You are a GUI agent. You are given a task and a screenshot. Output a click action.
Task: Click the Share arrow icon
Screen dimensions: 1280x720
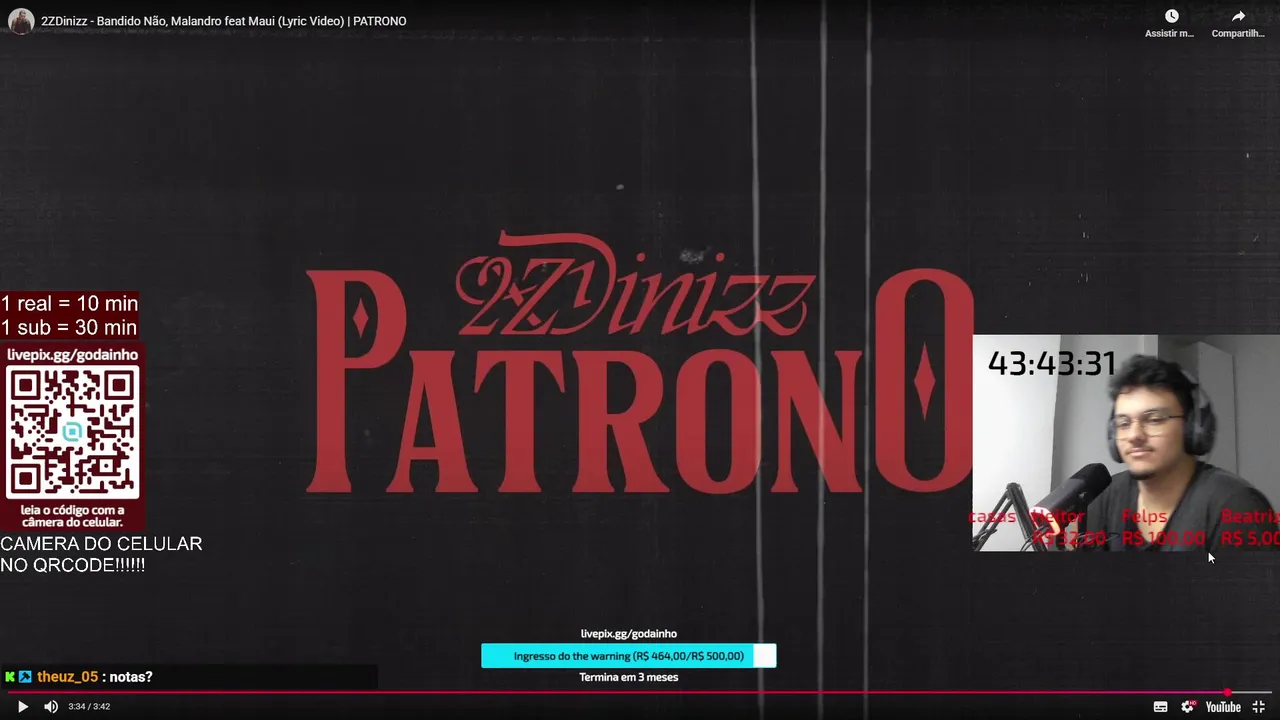(x=1238, y=16)
